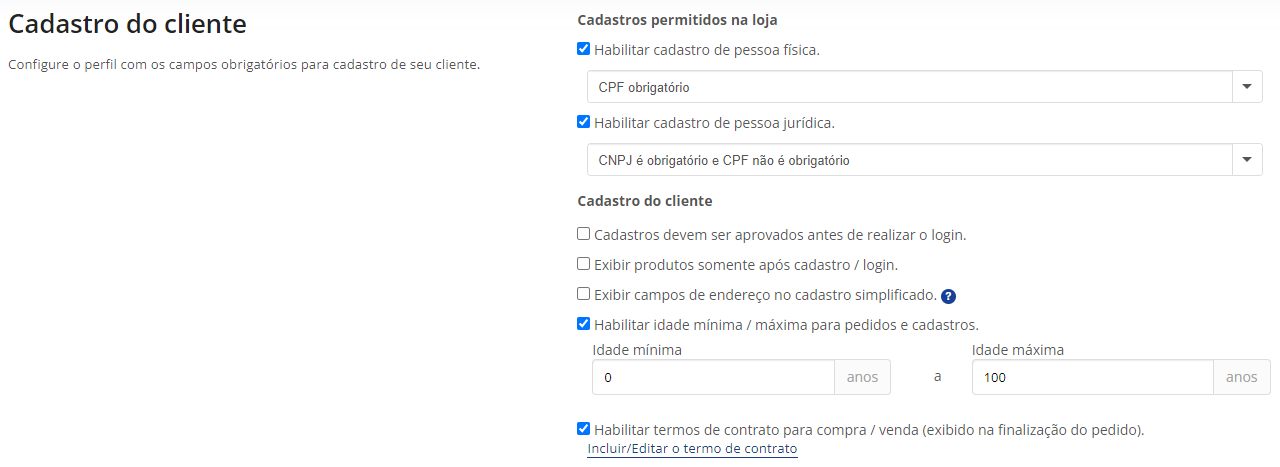Click the large Cadastro do cliente page title

click(128, 23)
